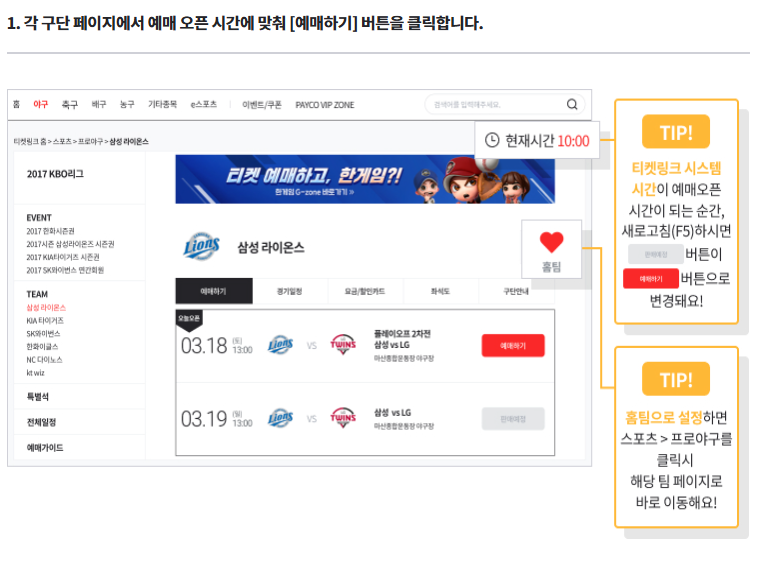Click the TEAM sidebar heading

[37, 294]
